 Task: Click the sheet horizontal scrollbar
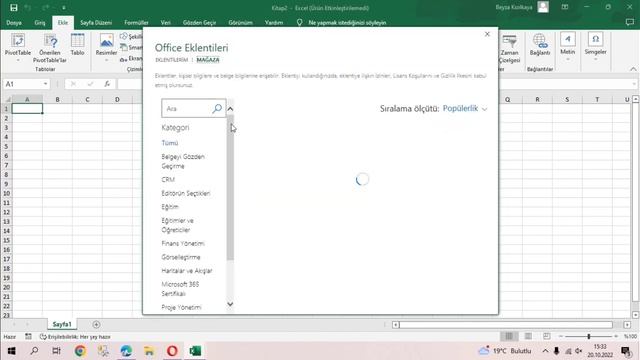(505, 324)
